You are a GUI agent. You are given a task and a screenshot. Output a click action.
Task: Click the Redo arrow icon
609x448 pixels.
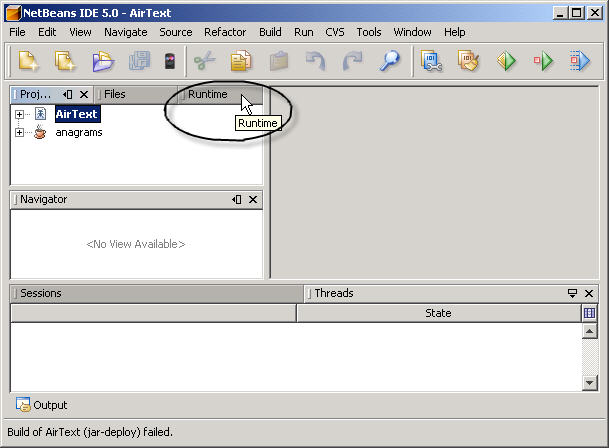pyautogui.click(x=352, y=61)
